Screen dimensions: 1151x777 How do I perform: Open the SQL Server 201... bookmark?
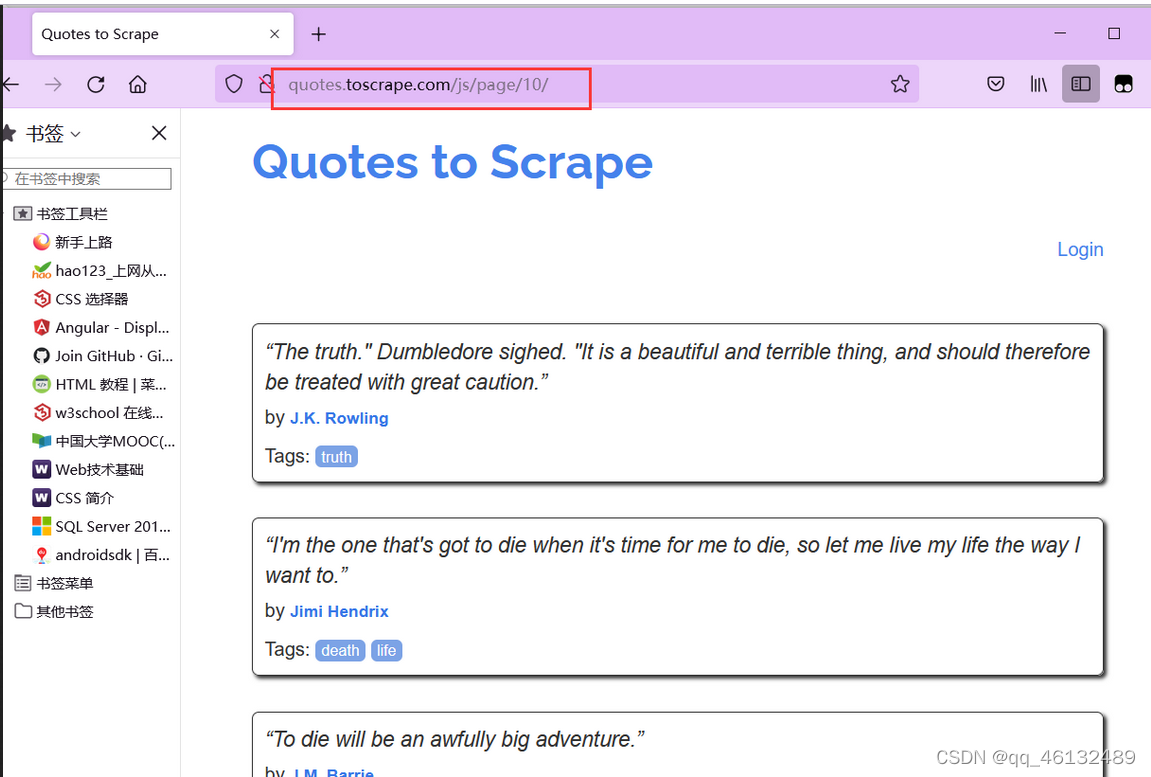[x=101, y=527]
